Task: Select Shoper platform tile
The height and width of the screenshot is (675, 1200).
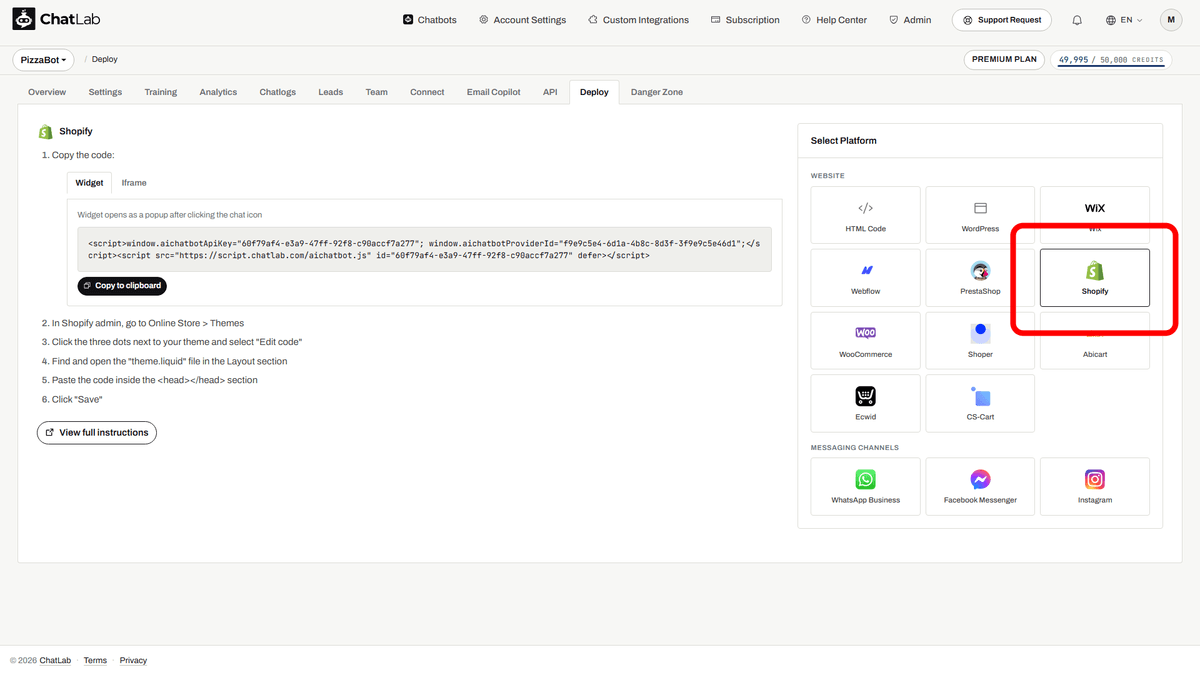Action: pos(980,341)
